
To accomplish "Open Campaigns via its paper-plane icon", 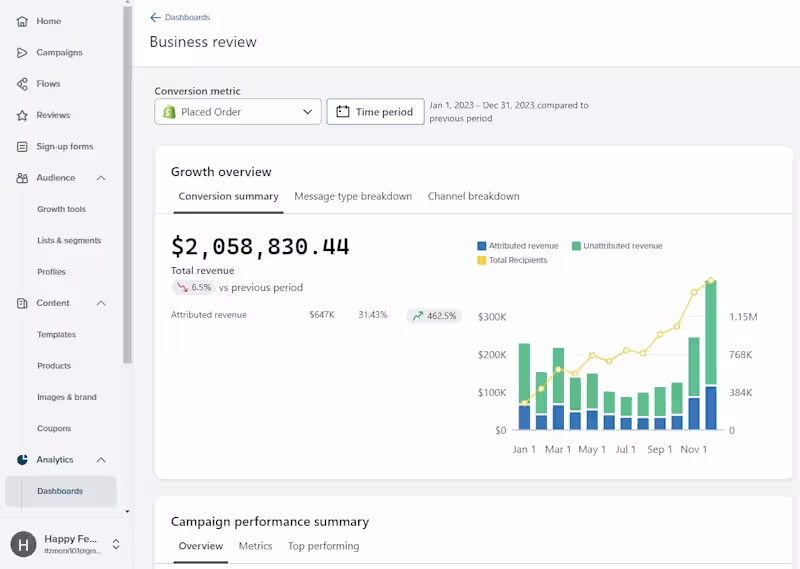I will [22, 52].
